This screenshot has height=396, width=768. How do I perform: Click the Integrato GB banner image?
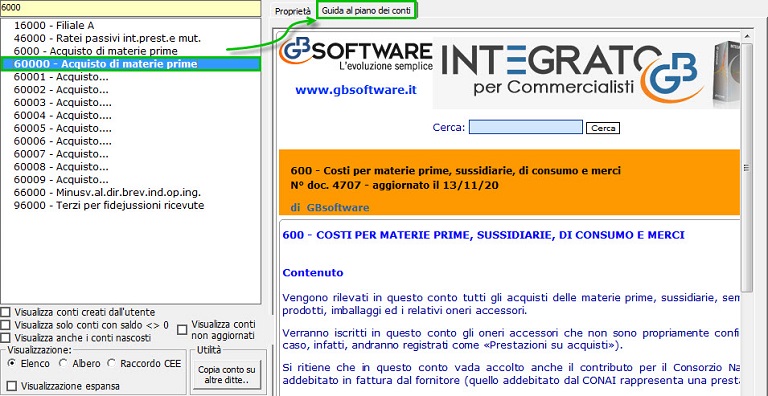tap(586, 73)
